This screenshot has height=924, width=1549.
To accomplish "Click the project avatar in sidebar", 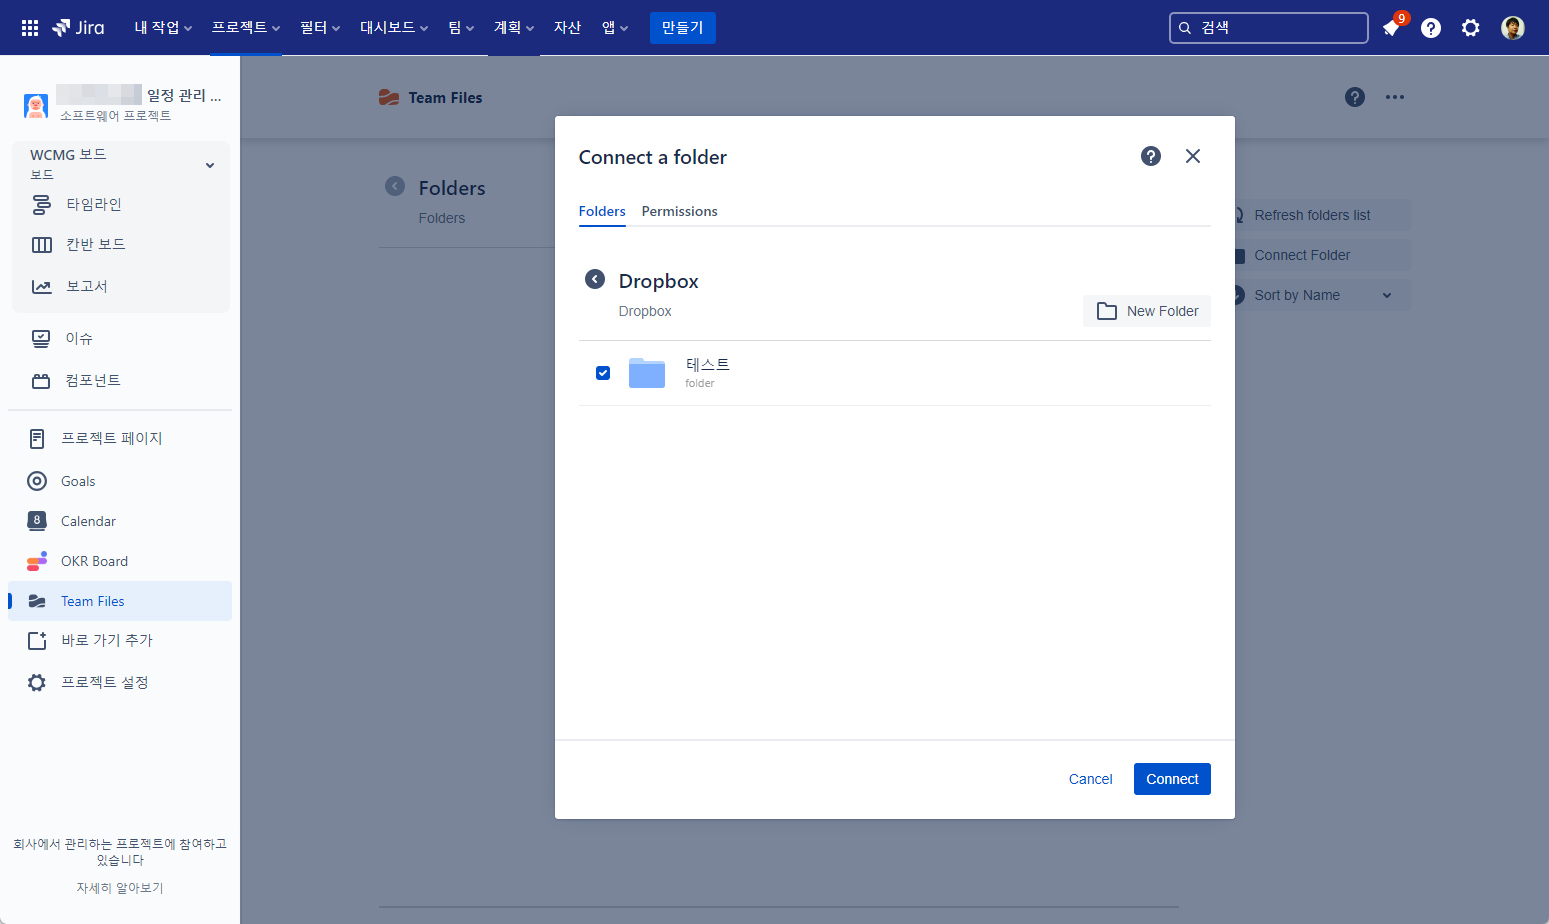I will [x=36, y=105].
